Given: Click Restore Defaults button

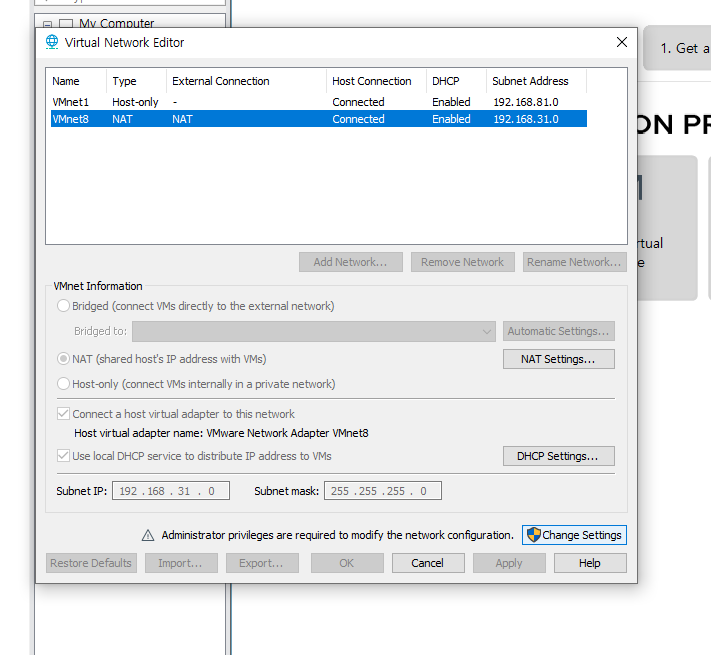Looking at the screenshot, I should pos(91,563).
